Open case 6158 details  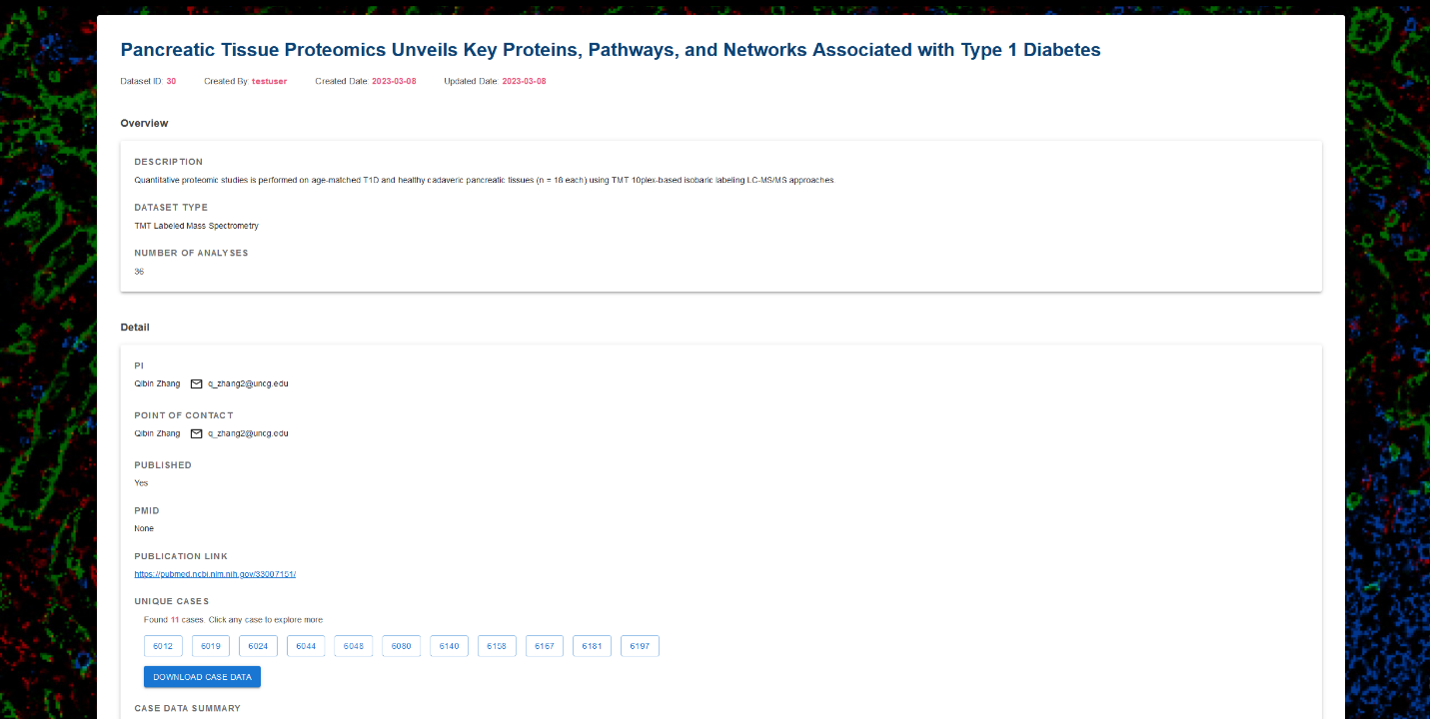[497, 646]
